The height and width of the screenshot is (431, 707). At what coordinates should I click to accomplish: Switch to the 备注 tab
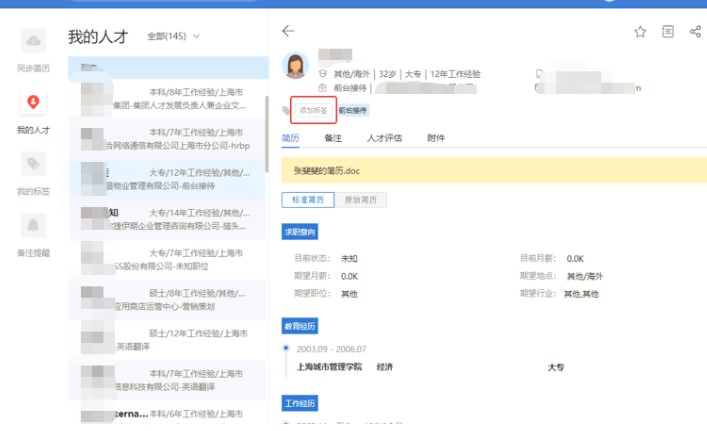[x=333, y=138]
